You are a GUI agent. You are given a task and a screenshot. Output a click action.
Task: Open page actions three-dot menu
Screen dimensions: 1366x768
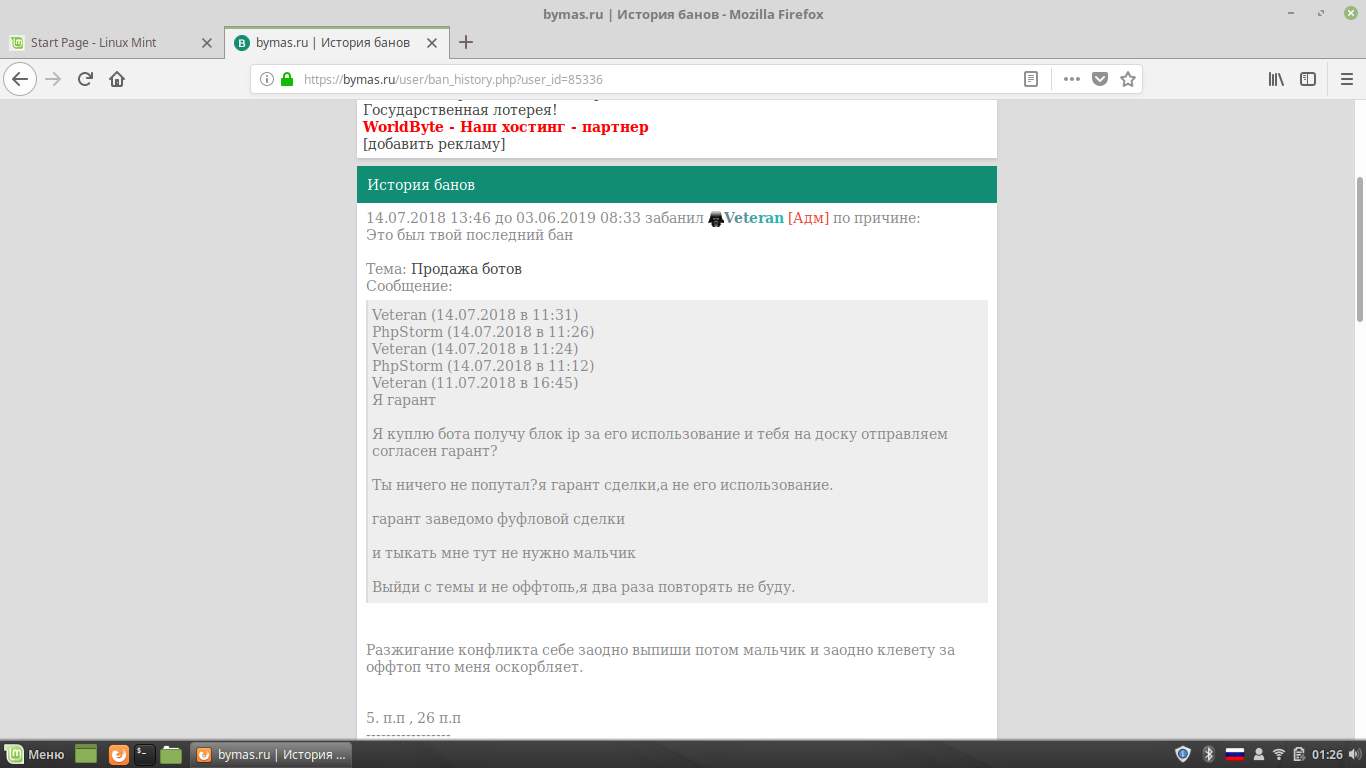(1072, 79)
